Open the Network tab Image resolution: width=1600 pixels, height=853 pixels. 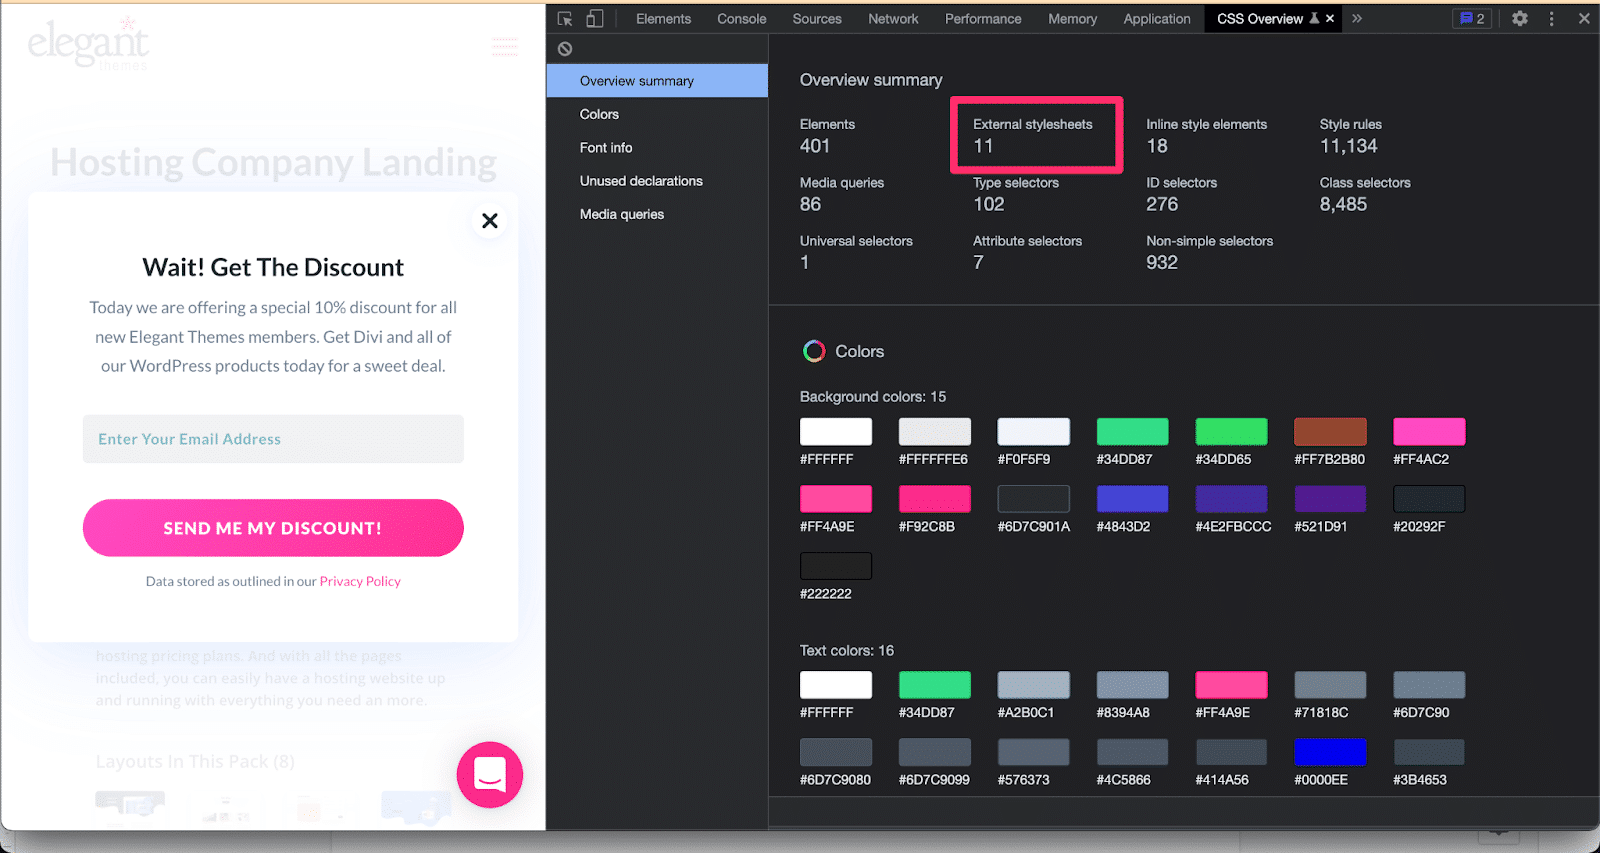click(x=893, y=19)
